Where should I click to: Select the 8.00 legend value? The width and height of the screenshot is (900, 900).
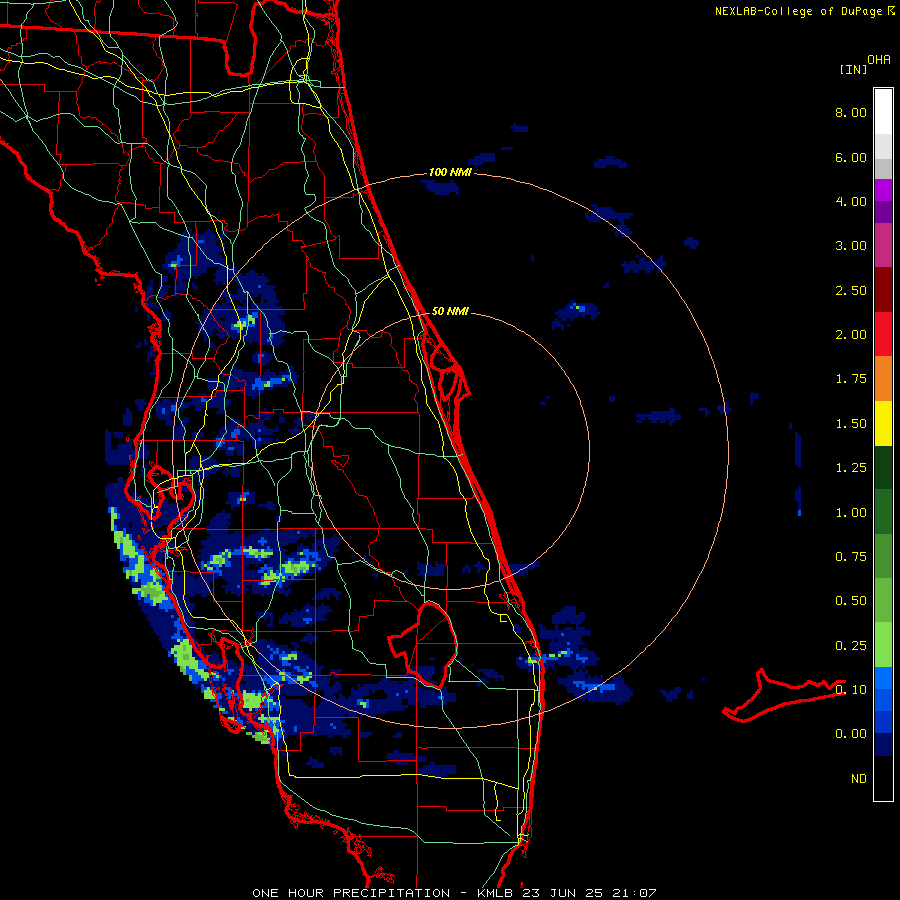click(x=851, y=112)
